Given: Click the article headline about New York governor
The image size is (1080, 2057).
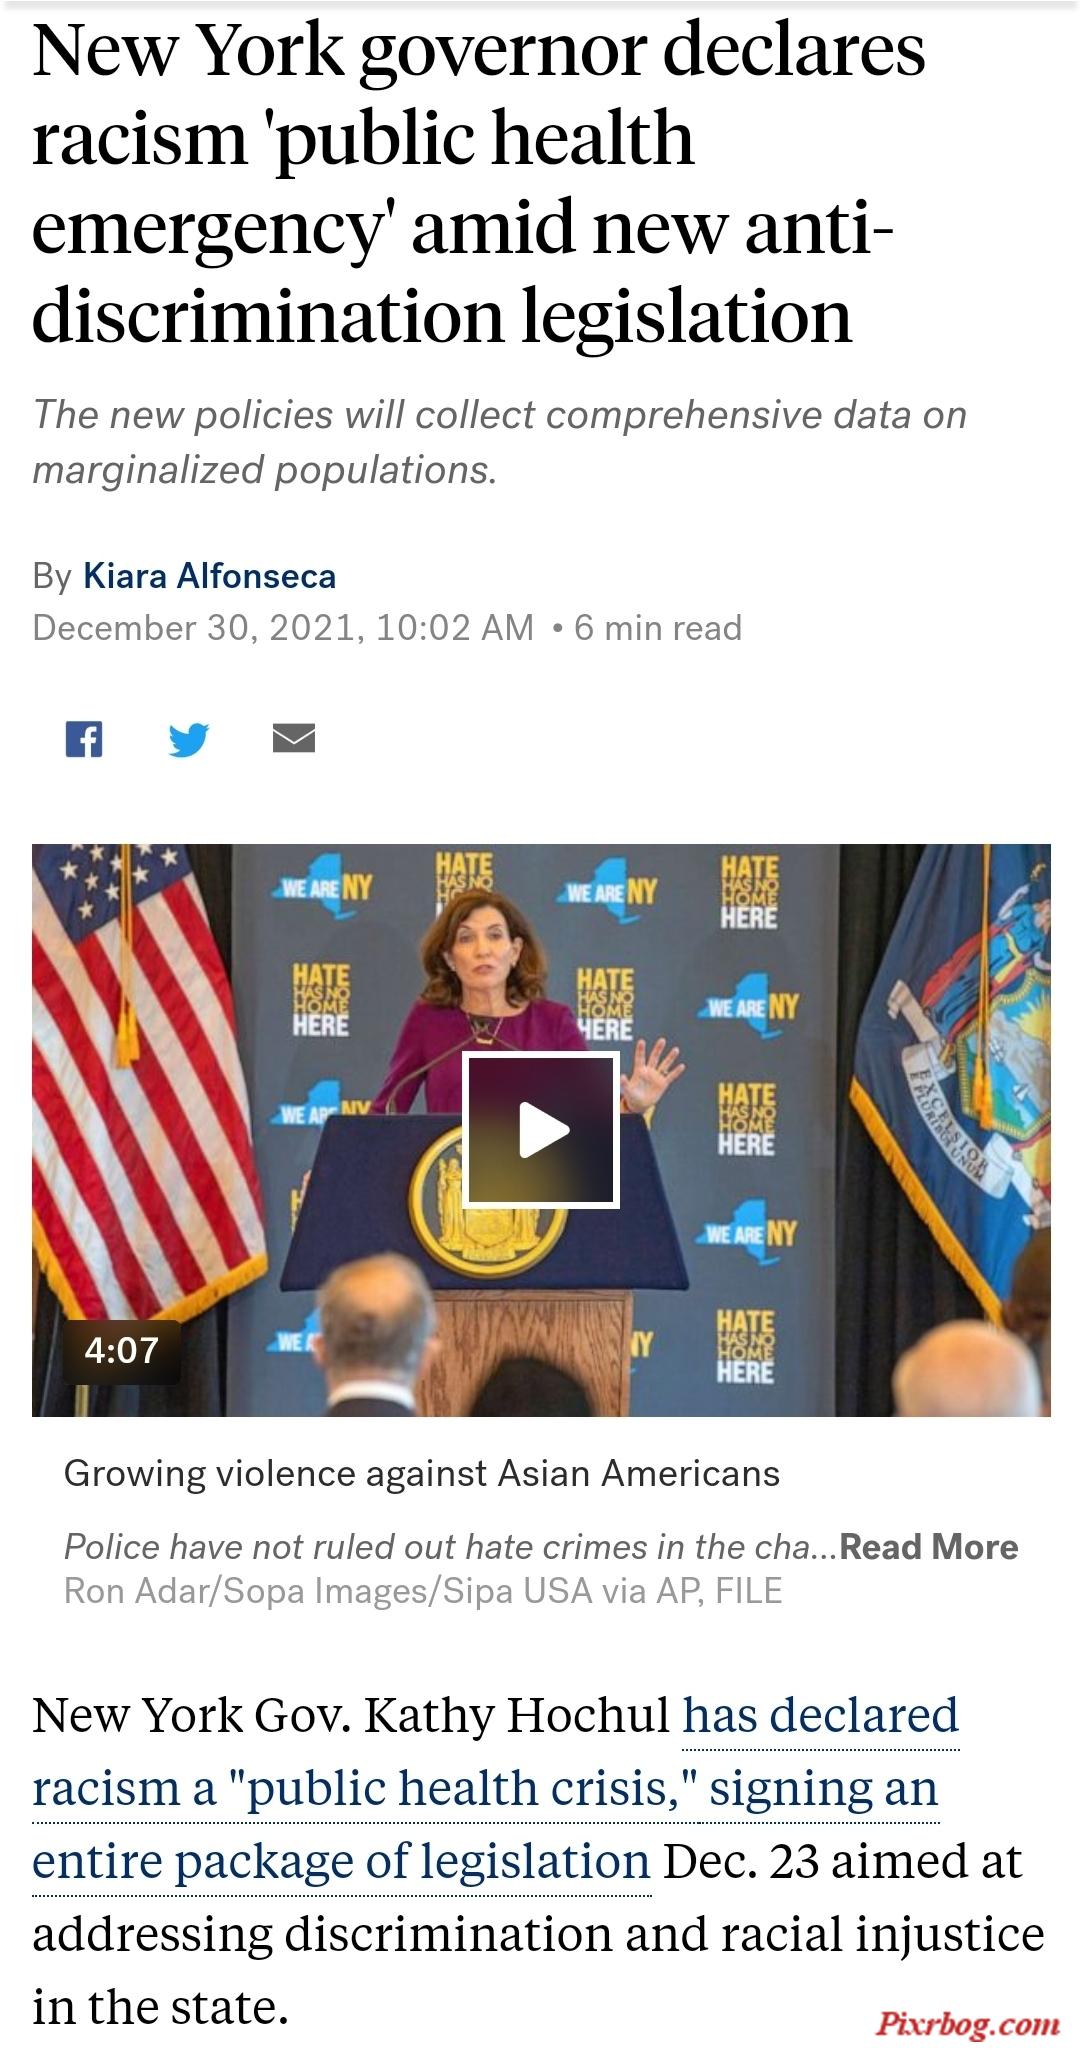Looking at the screenshot, I should 479,181.
